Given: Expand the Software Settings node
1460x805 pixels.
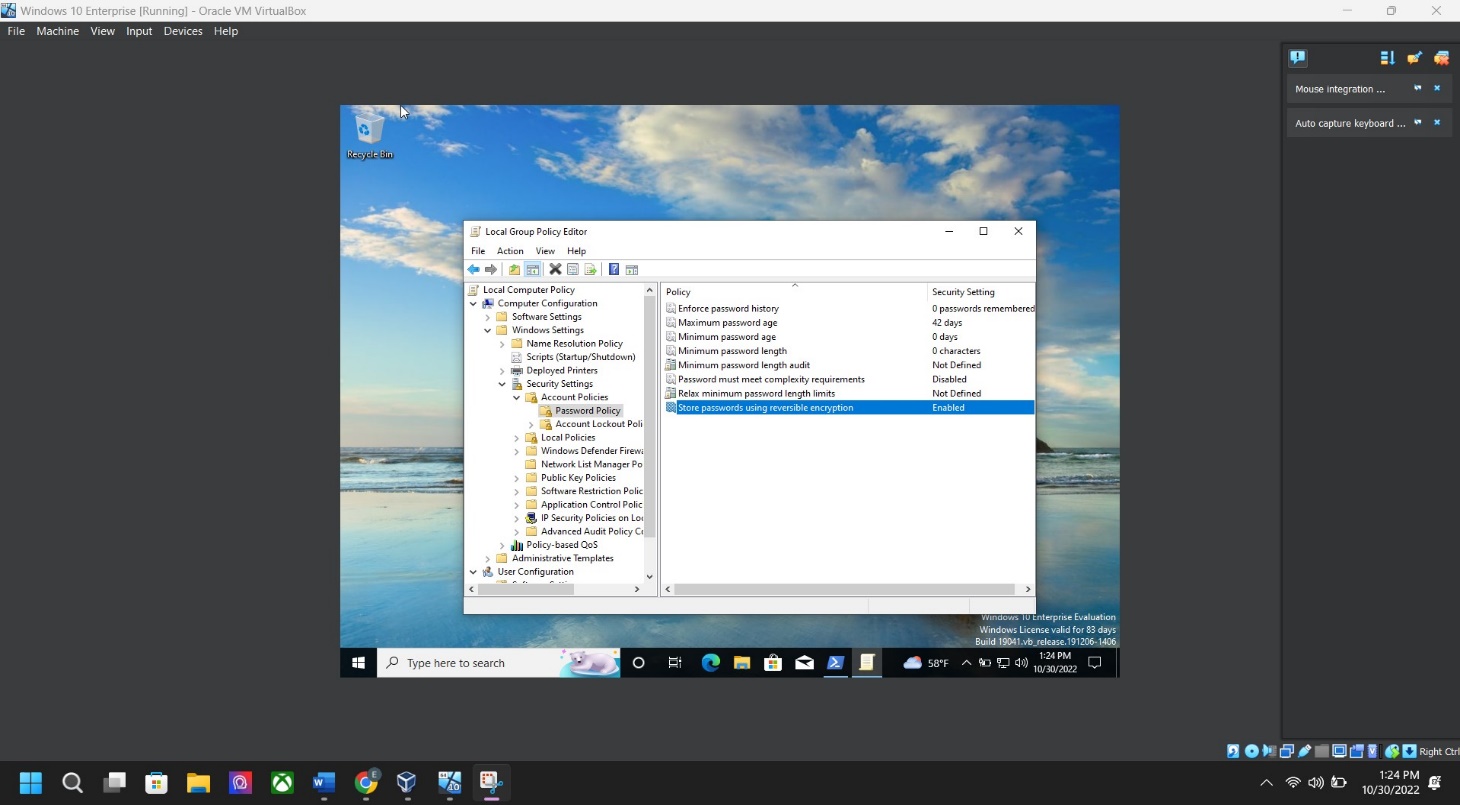Looking at the screenshot, I should (x=488, y=317).
